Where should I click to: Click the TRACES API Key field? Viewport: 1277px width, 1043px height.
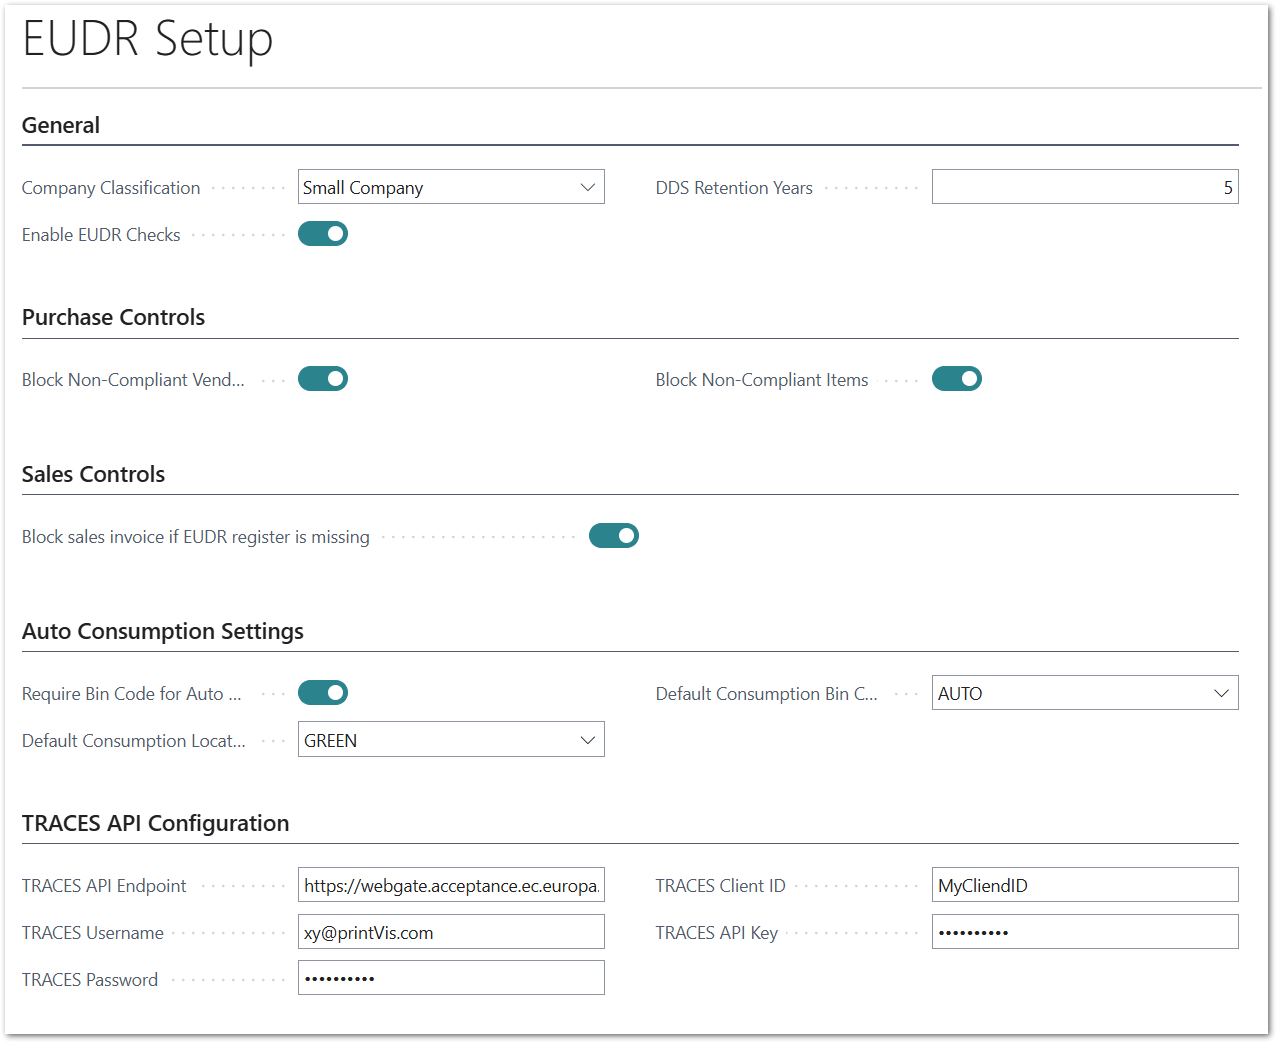(x=1085, y=932)
